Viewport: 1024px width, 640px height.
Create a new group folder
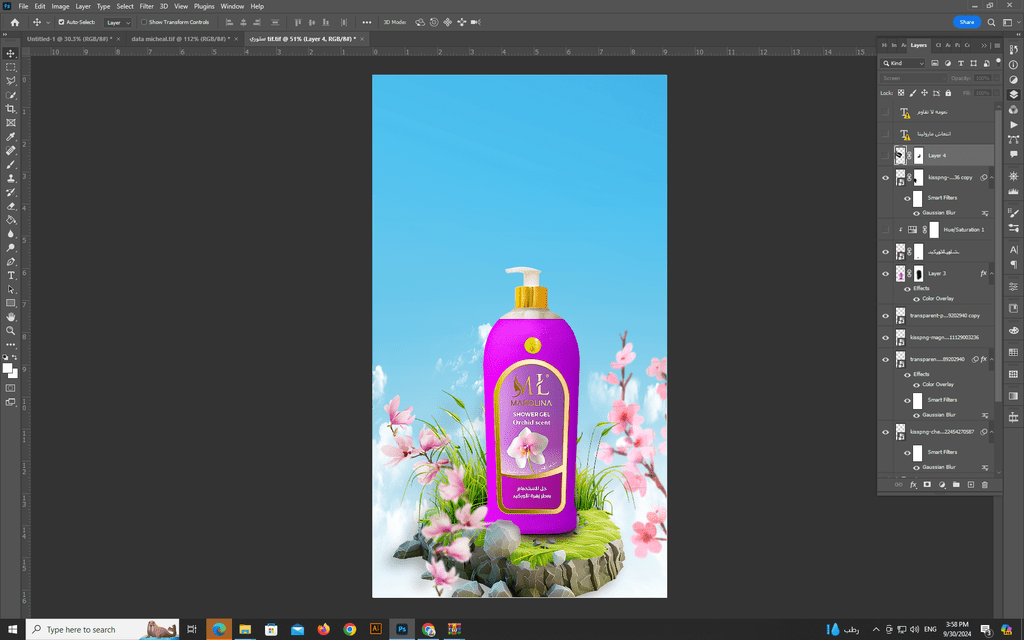point(956,485)
